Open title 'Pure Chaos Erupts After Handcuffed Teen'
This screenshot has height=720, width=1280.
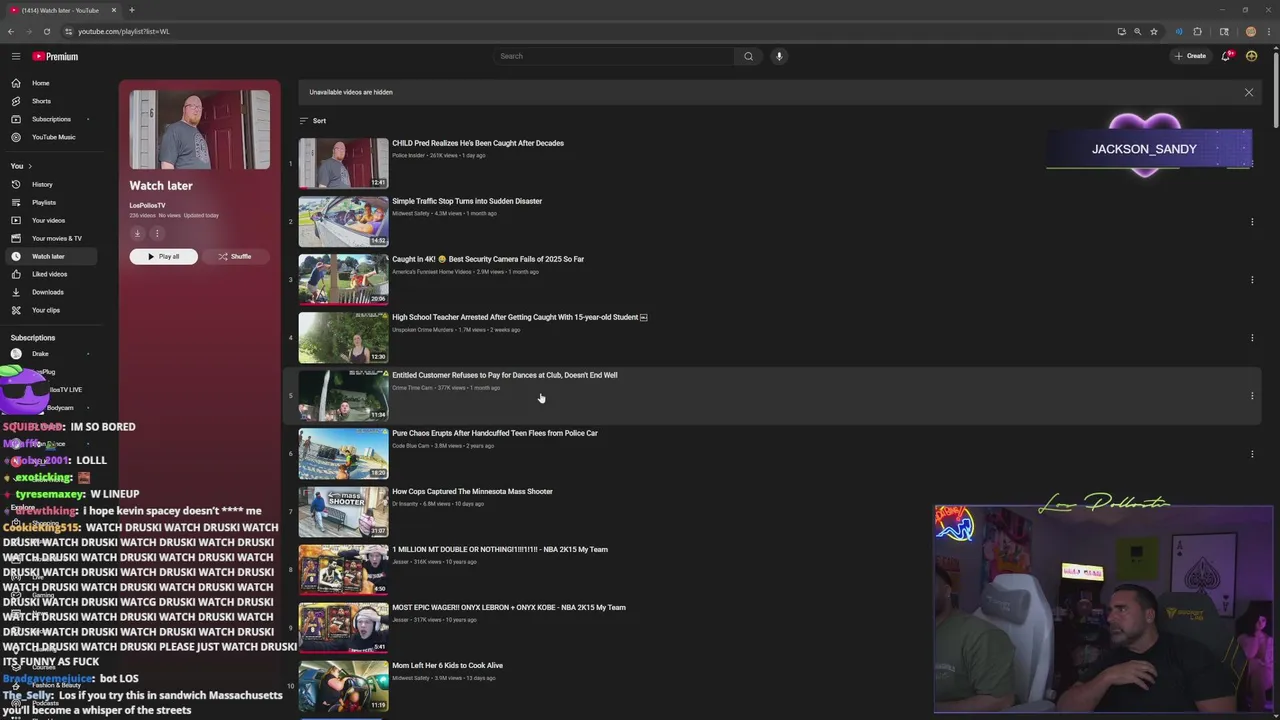(x=495, y=433)
